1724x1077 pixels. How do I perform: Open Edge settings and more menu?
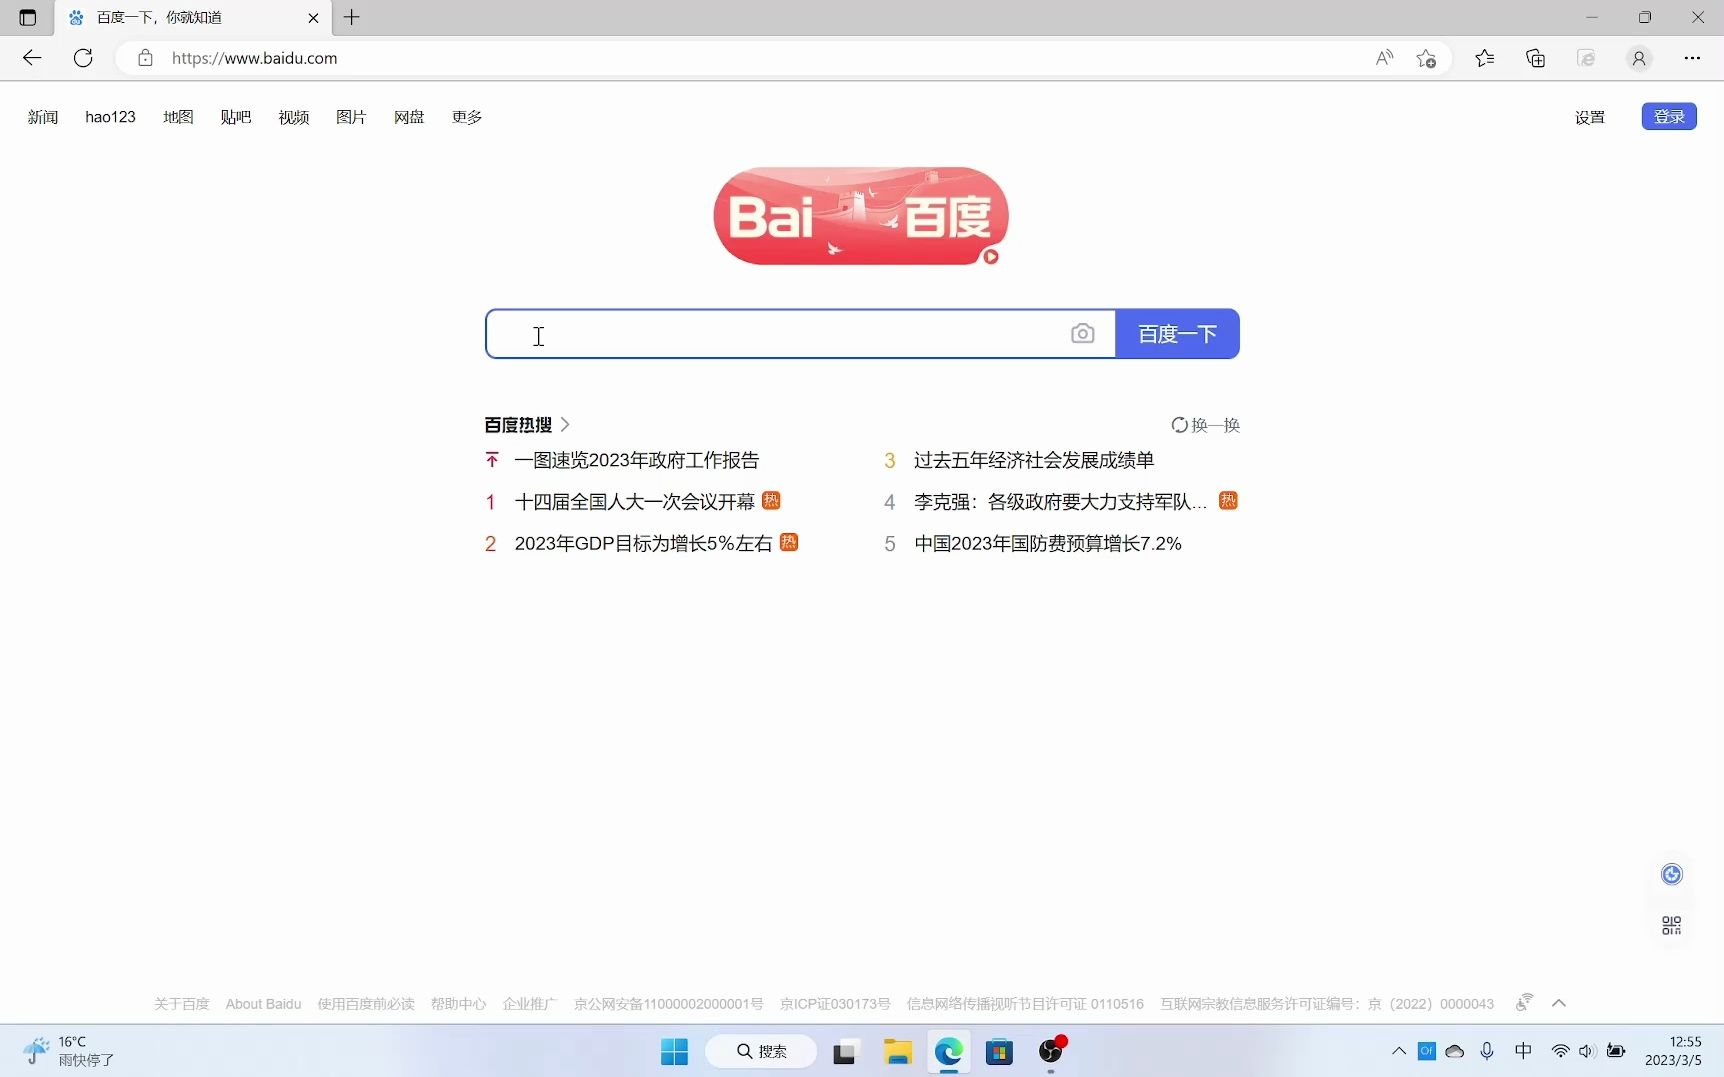(x=1692, y=58)
